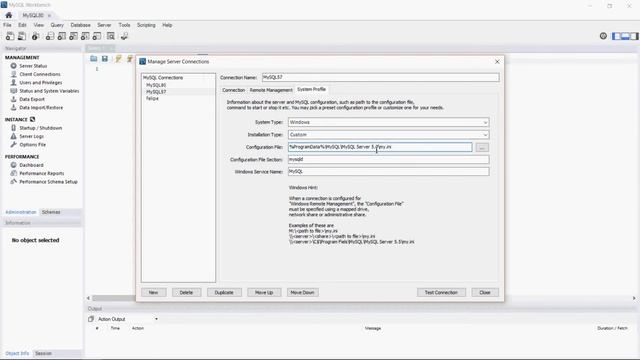This screenshot has width=640, height=360.
Task: Browse for configuration file with the ... button
Action: pos(482,147)
